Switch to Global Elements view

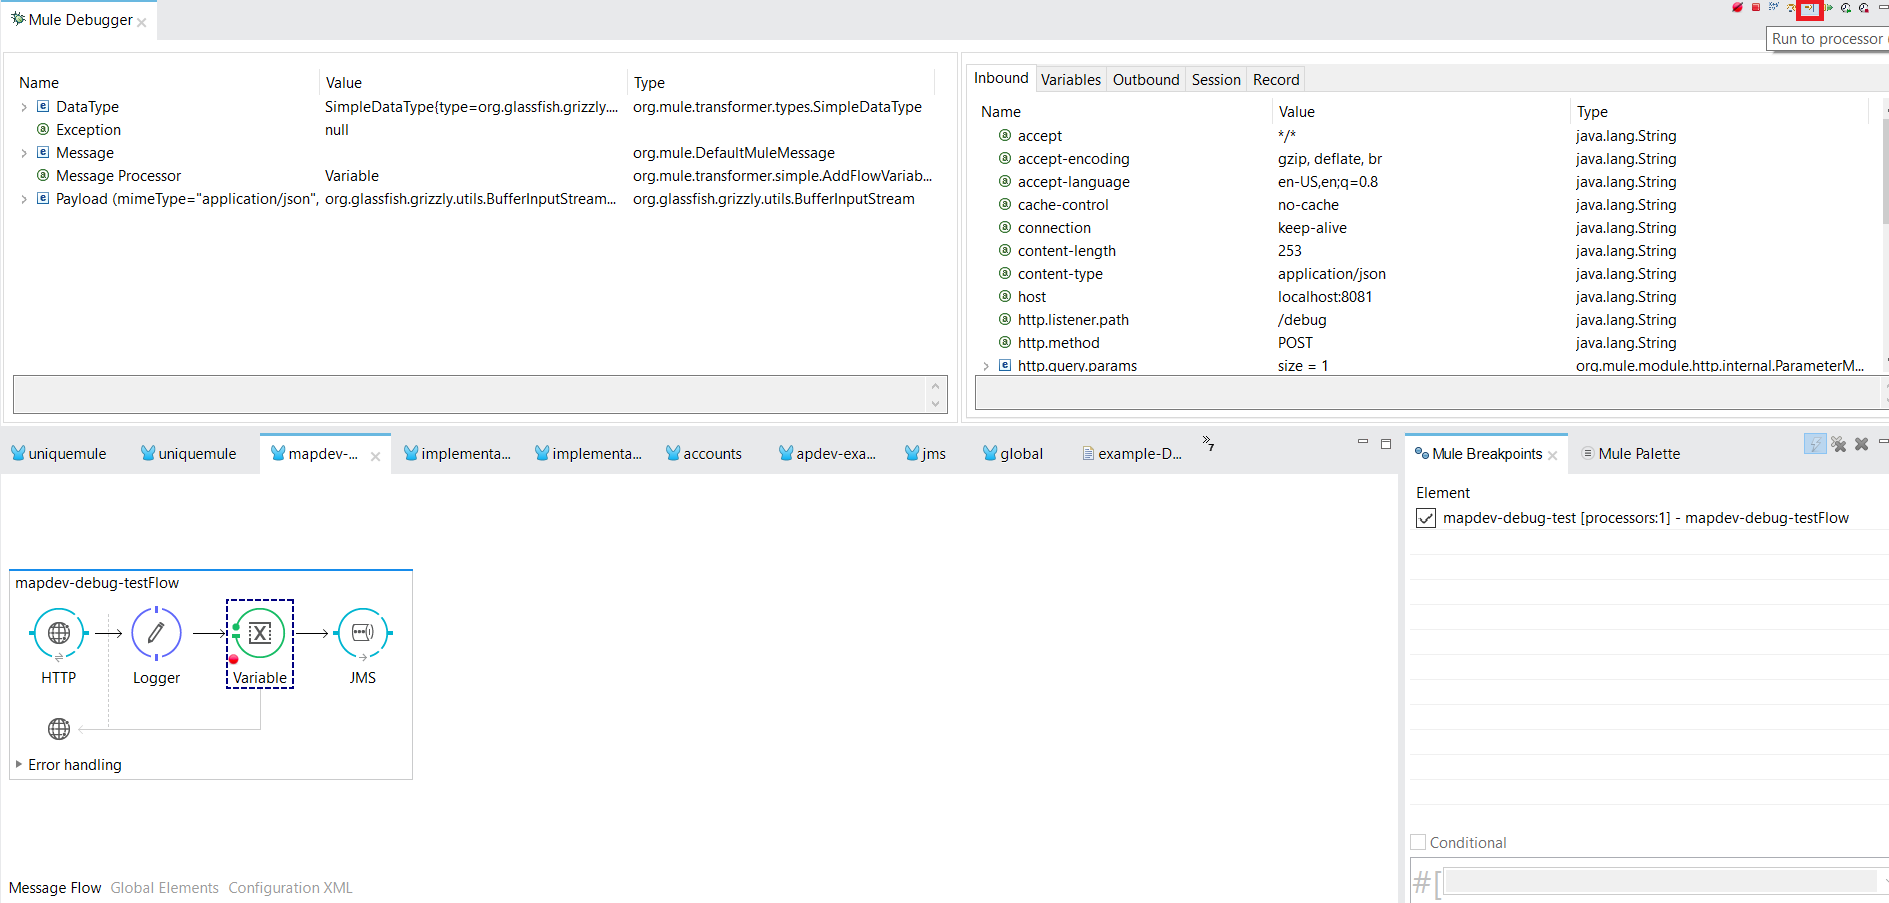(x=165, y=888)
